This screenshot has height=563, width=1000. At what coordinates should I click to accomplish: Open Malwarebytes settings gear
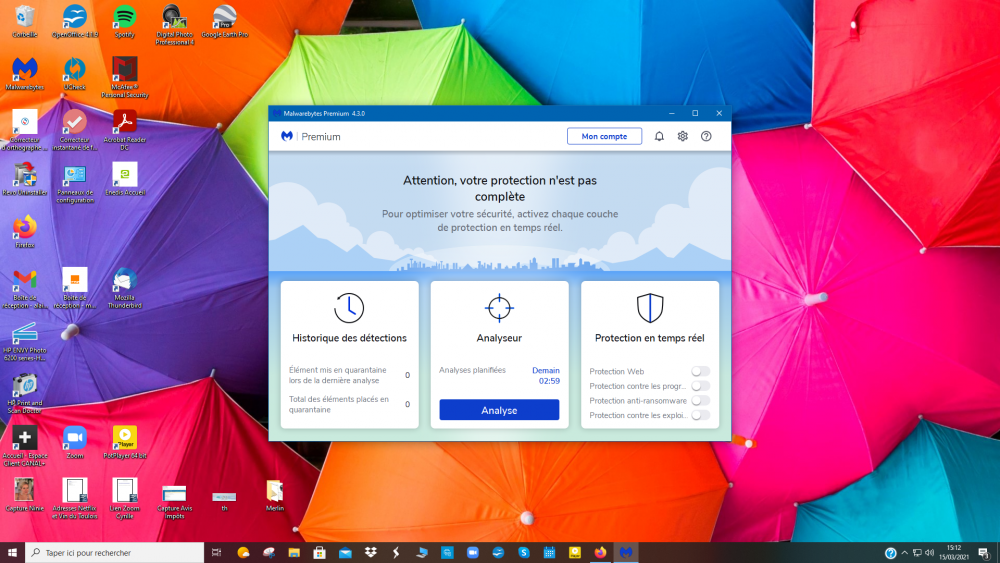[x=682, y=136]
